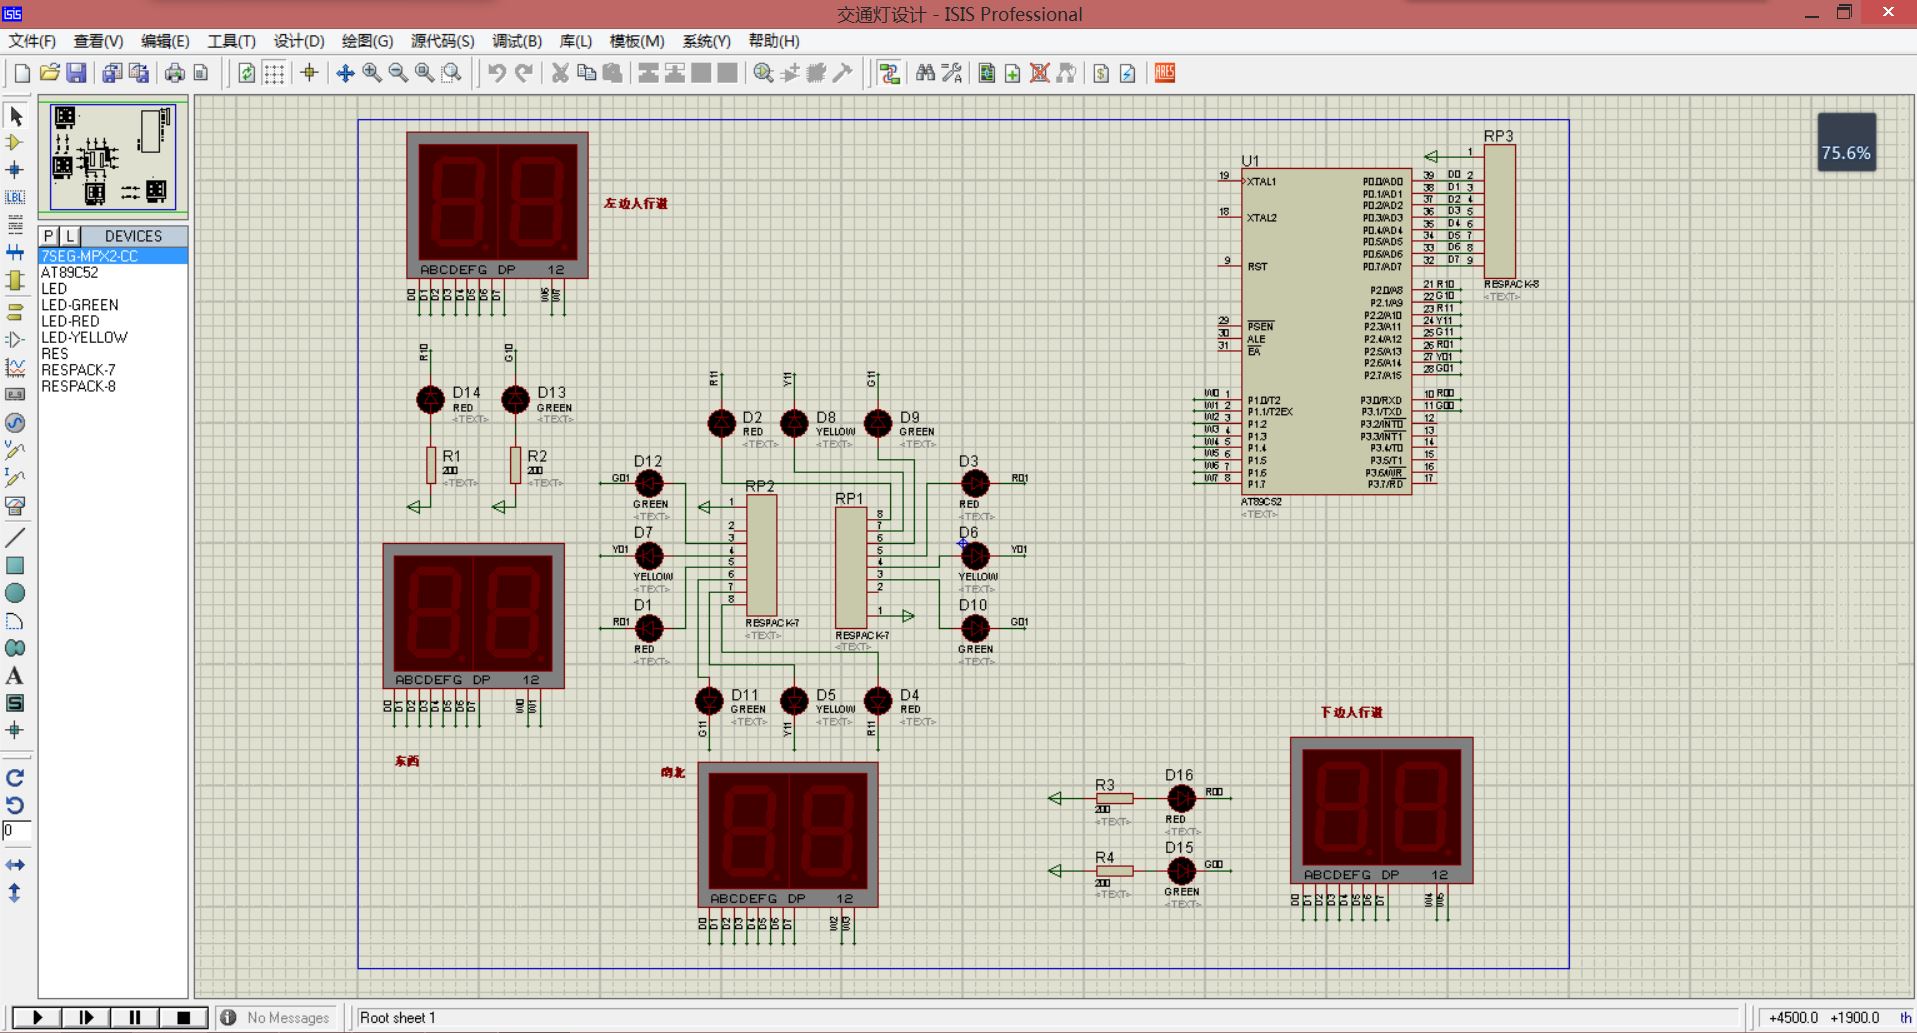Screen dimensions: 1917x1033
Task: Open the 文件(F) menu
Action: [32, 41]
